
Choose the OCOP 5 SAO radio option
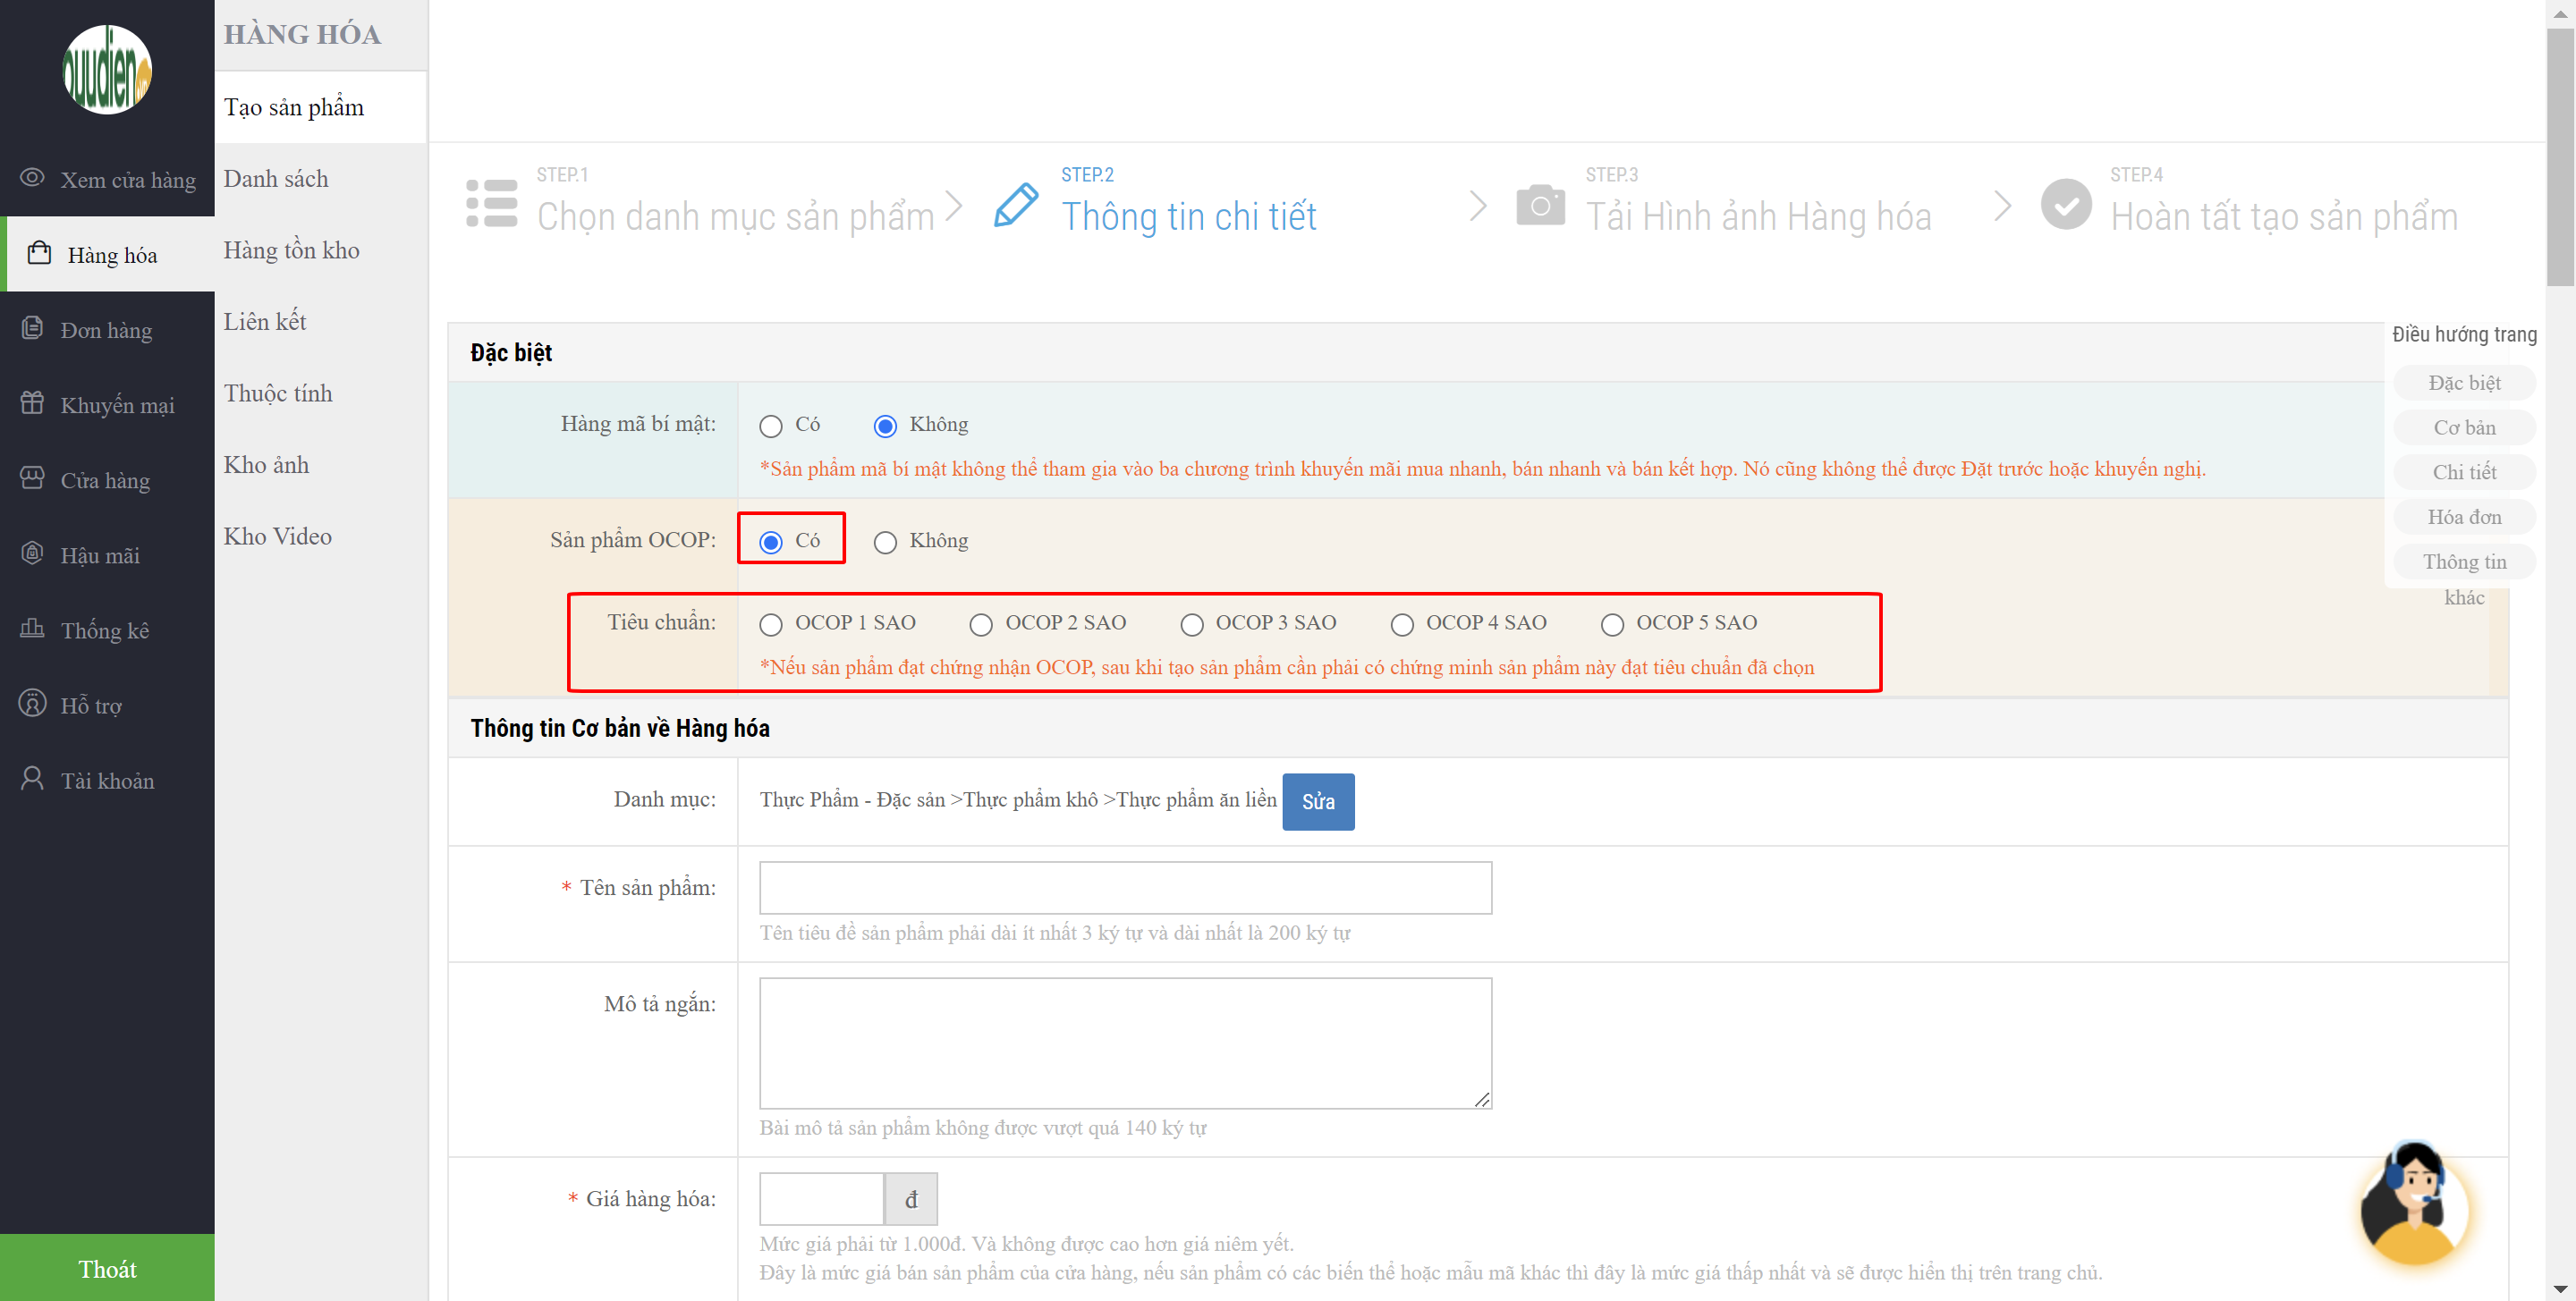[x=1611, y=624]
